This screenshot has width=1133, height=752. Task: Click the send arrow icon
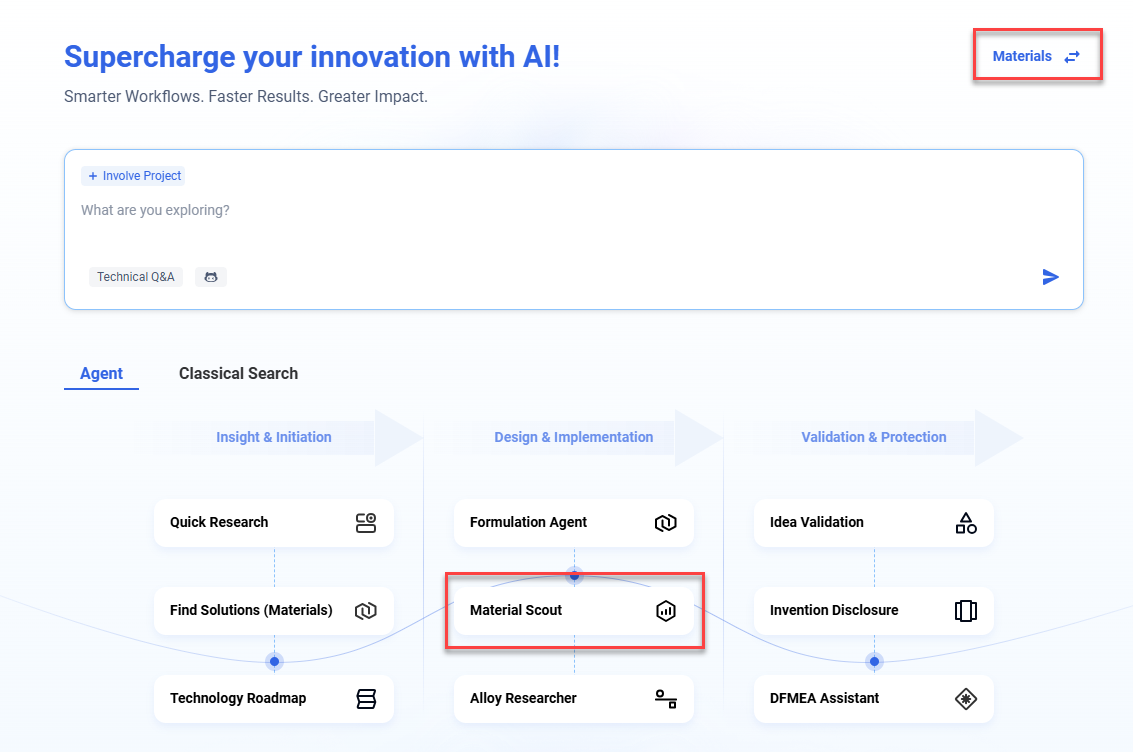[1050, 277]
